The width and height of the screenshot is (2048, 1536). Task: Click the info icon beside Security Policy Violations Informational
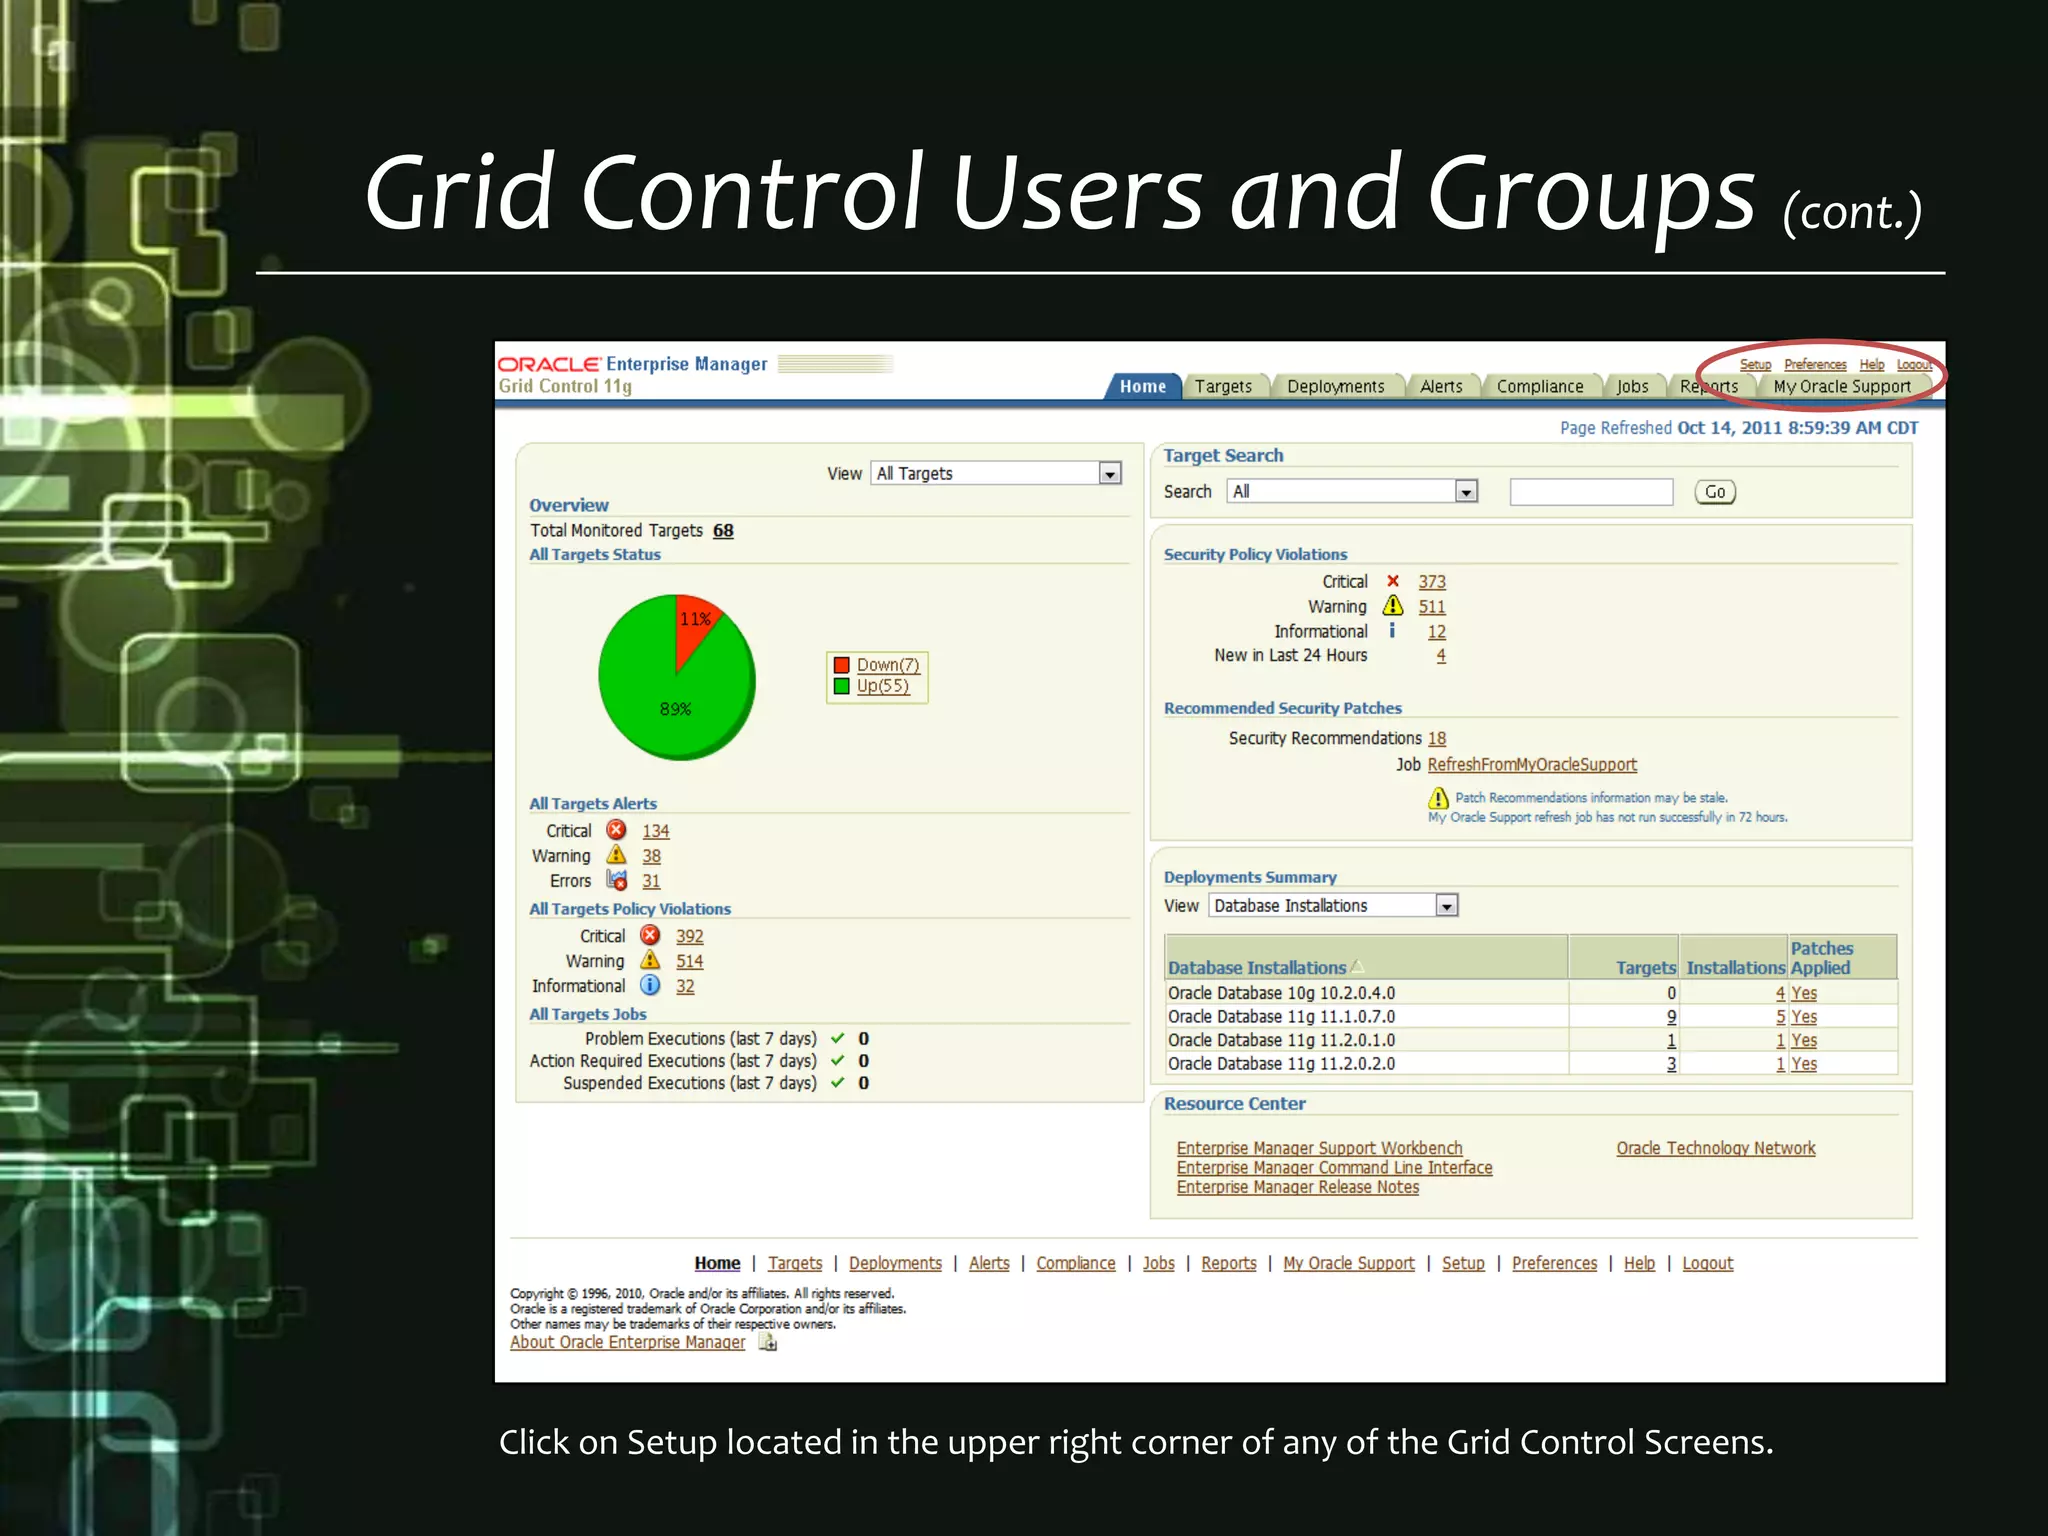[x=1392, y=631]
